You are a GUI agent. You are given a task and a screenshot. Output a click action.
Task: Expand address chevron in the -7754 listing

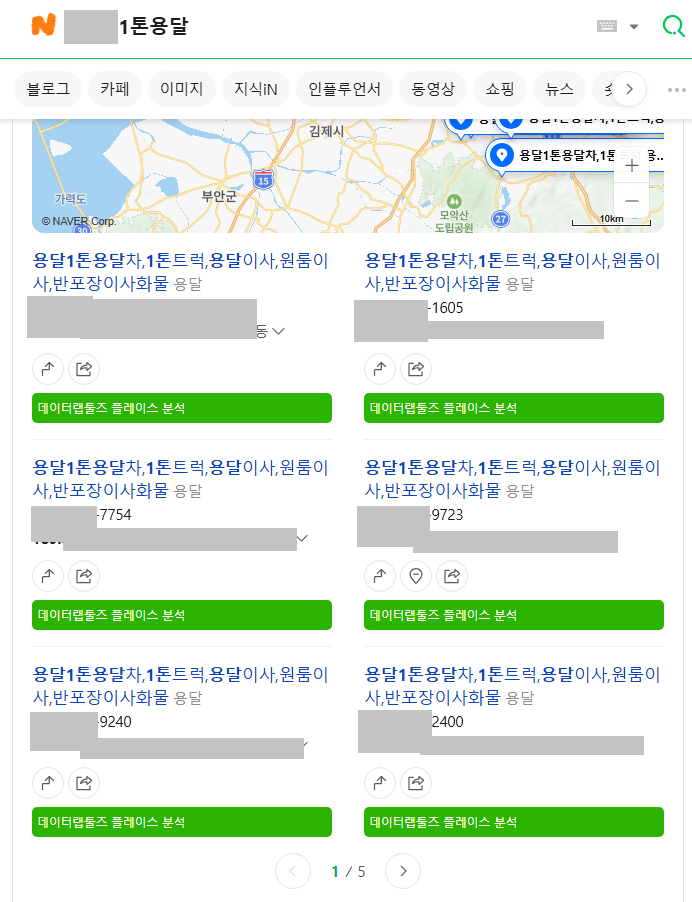[x=302, y=538]
